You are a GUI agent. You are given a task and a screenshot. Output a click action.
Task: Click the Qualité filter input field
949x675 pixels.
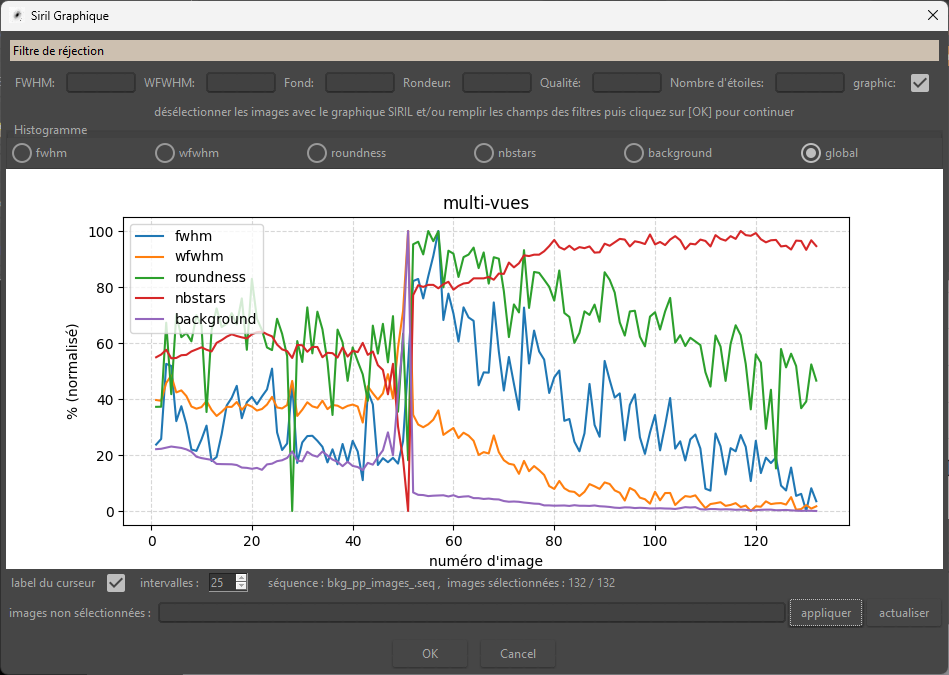point(626,82)
